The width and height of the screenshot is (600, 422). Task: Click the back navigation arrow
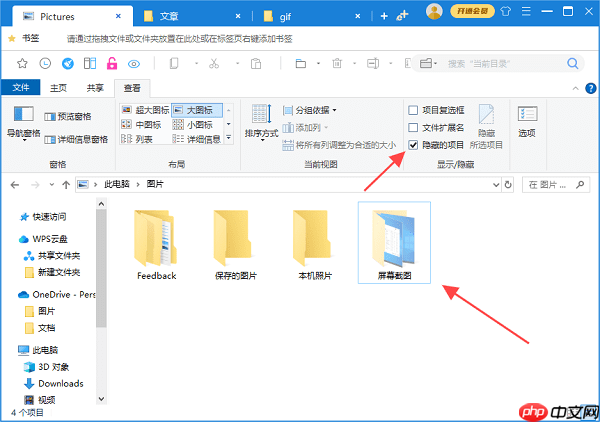[15, 185]
